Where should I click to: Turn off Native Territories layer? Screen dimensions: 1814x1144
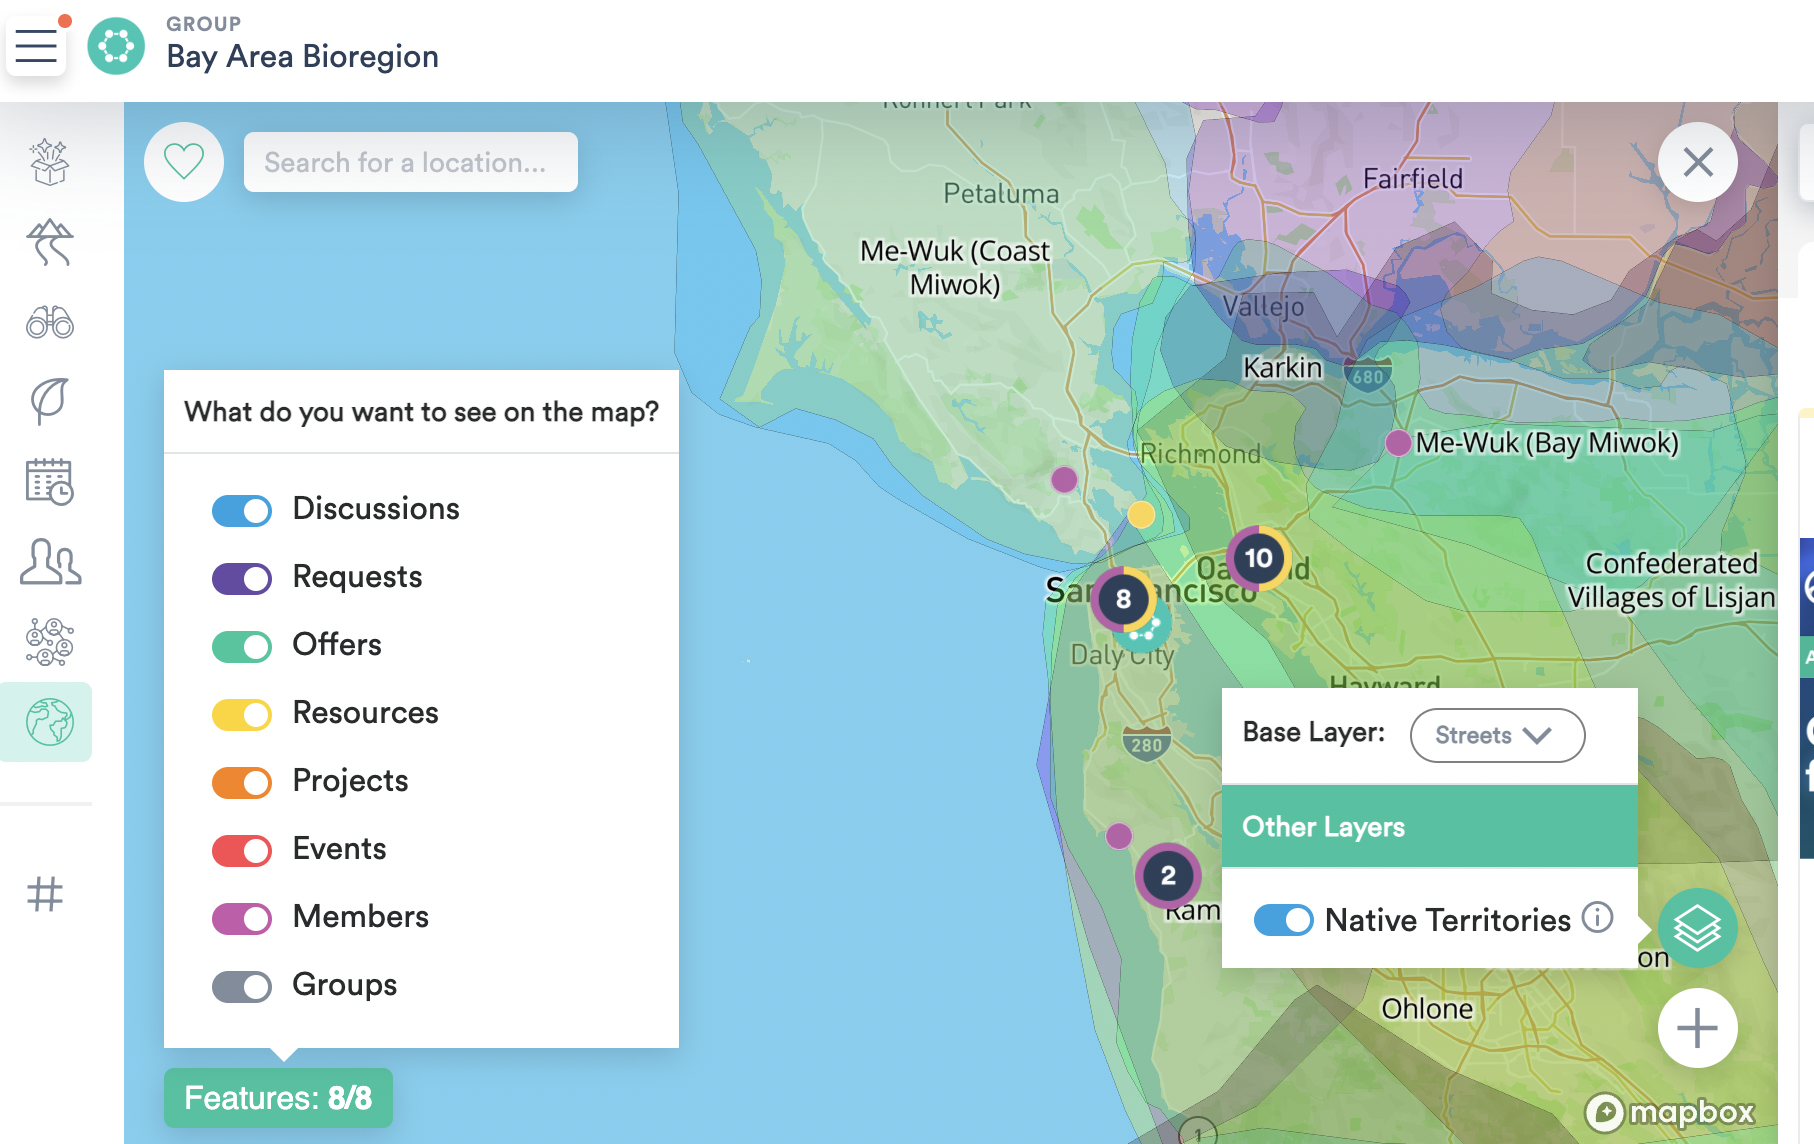pyautogui.click(x=1283, y=920)
